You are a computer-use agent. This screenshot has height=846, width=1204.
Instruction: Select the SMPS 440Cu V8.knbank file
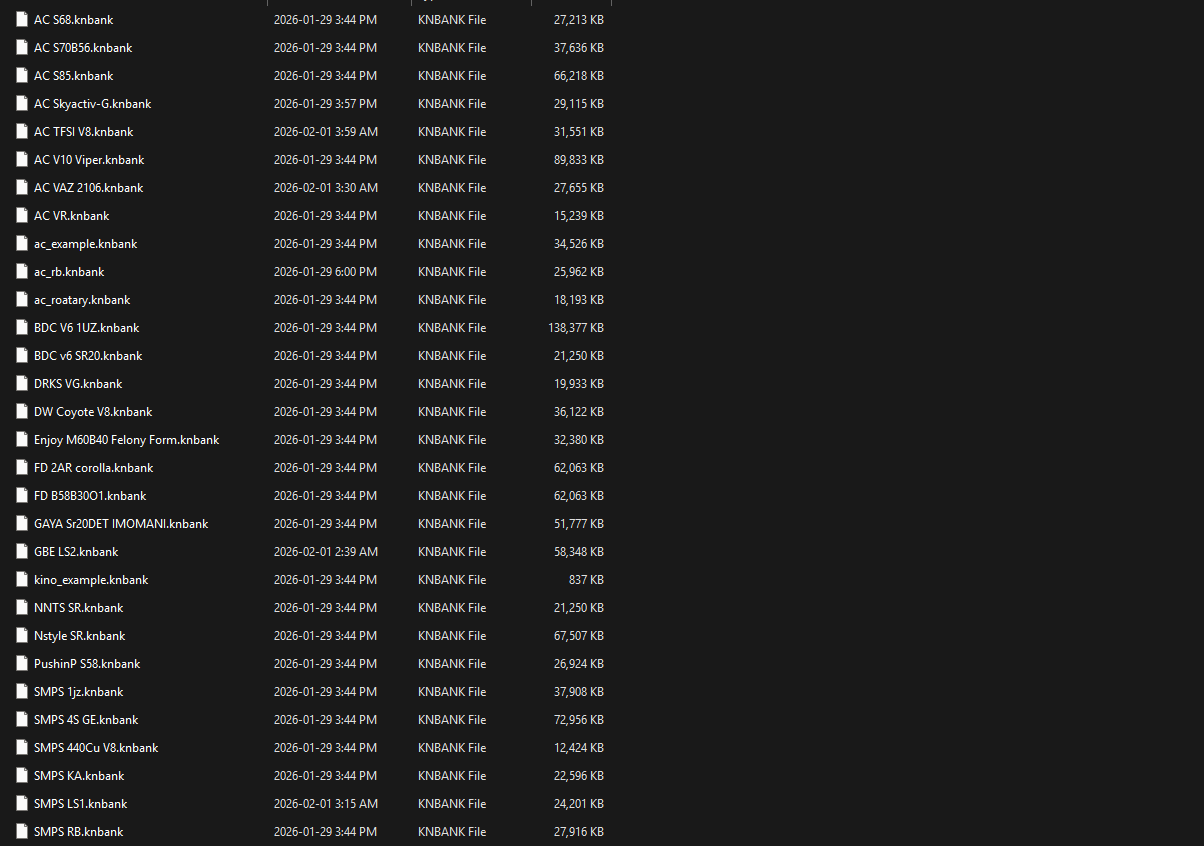pos(96,748)
